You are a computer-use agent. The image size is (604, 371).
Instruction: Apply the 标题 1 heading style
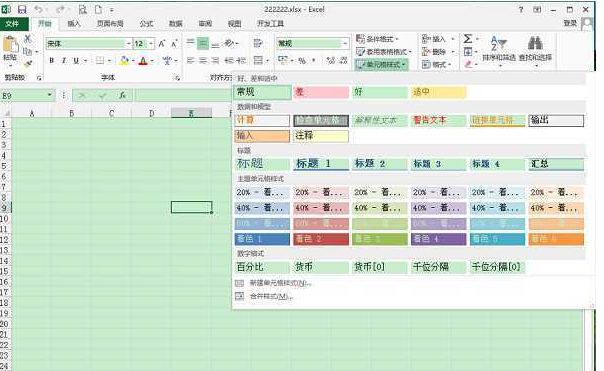point(321,164)
